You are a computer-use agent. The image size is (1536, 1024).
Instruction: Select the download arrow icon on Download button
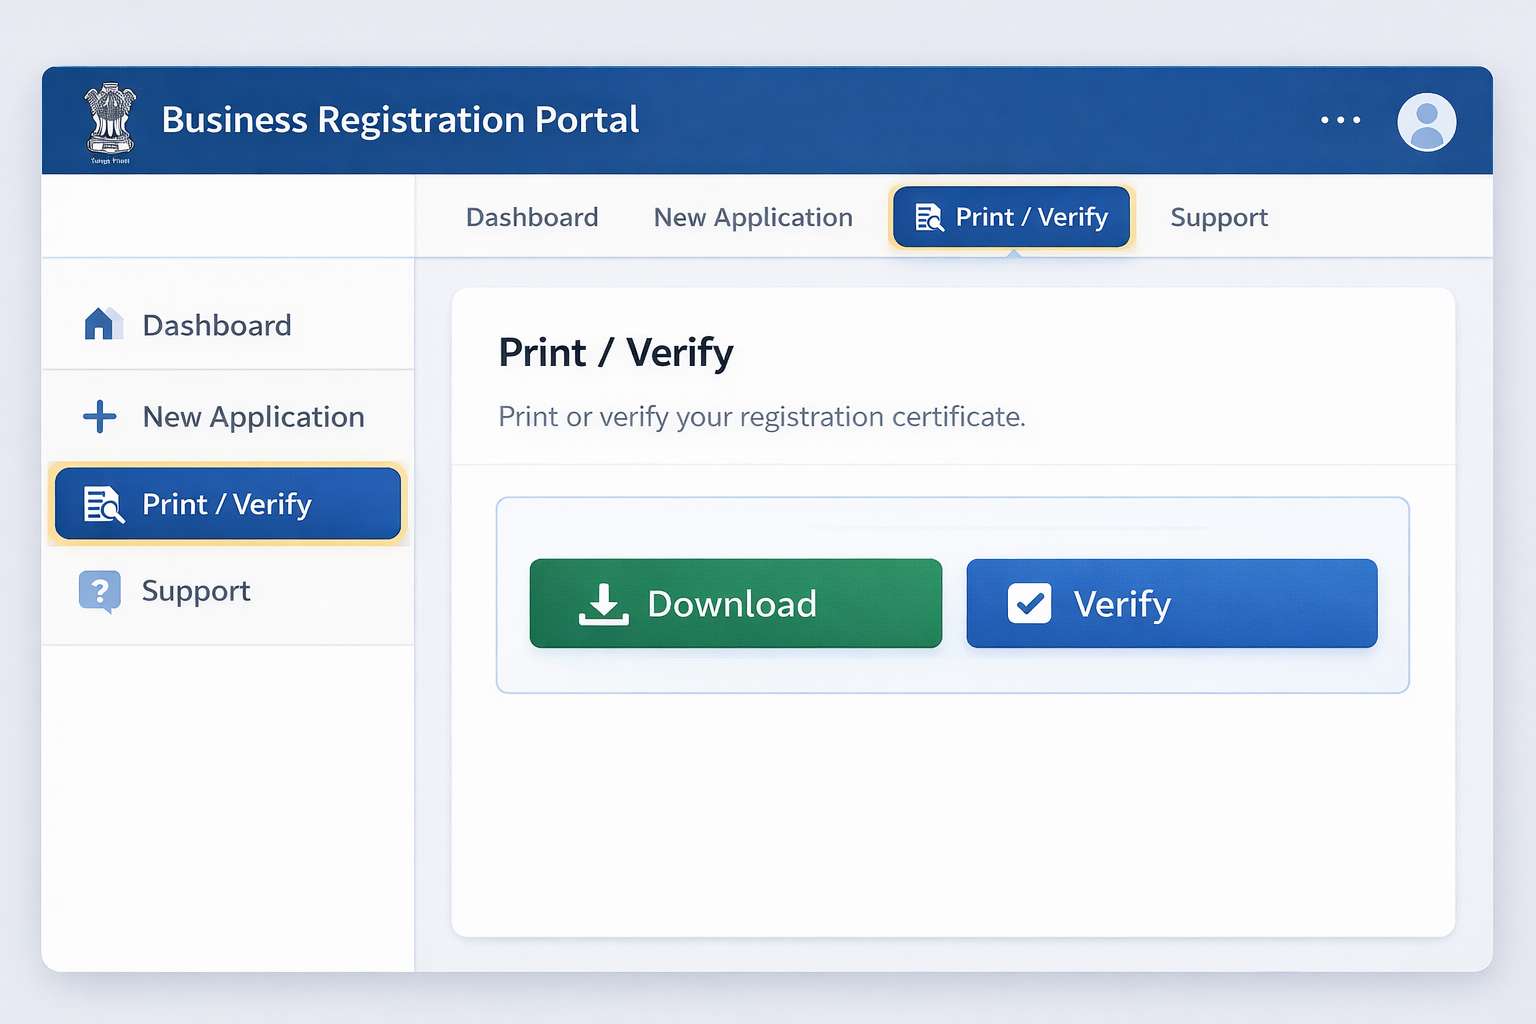click(605, 602)
